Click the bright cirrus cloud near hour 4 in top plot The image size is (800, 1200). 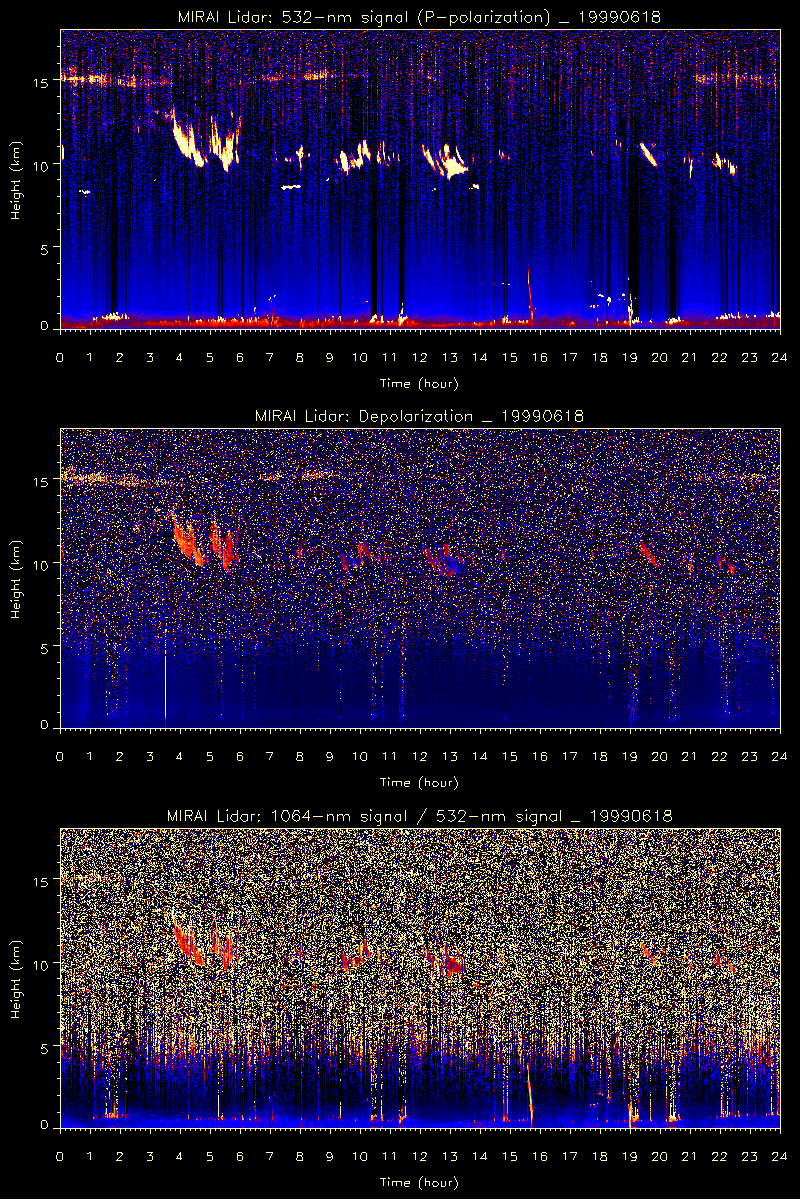point(185,140)
